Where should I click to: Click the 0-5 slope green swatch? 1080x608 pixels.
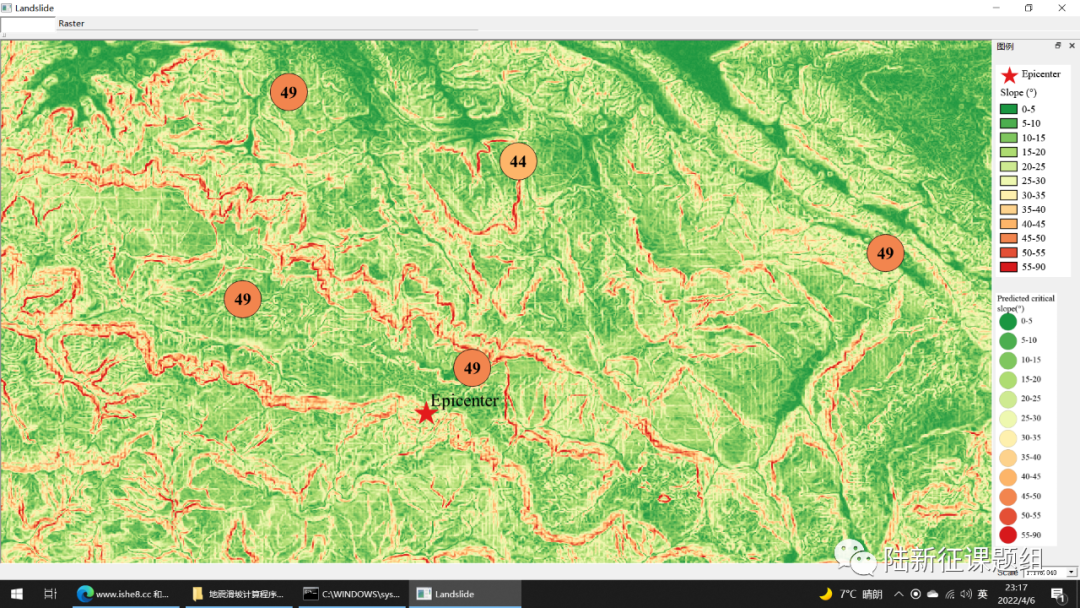coord(1008,109)
